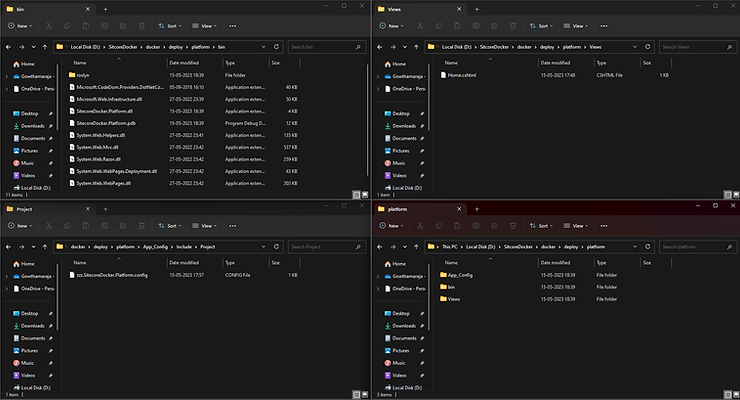Refresh the Project window folder

point(277,247)
